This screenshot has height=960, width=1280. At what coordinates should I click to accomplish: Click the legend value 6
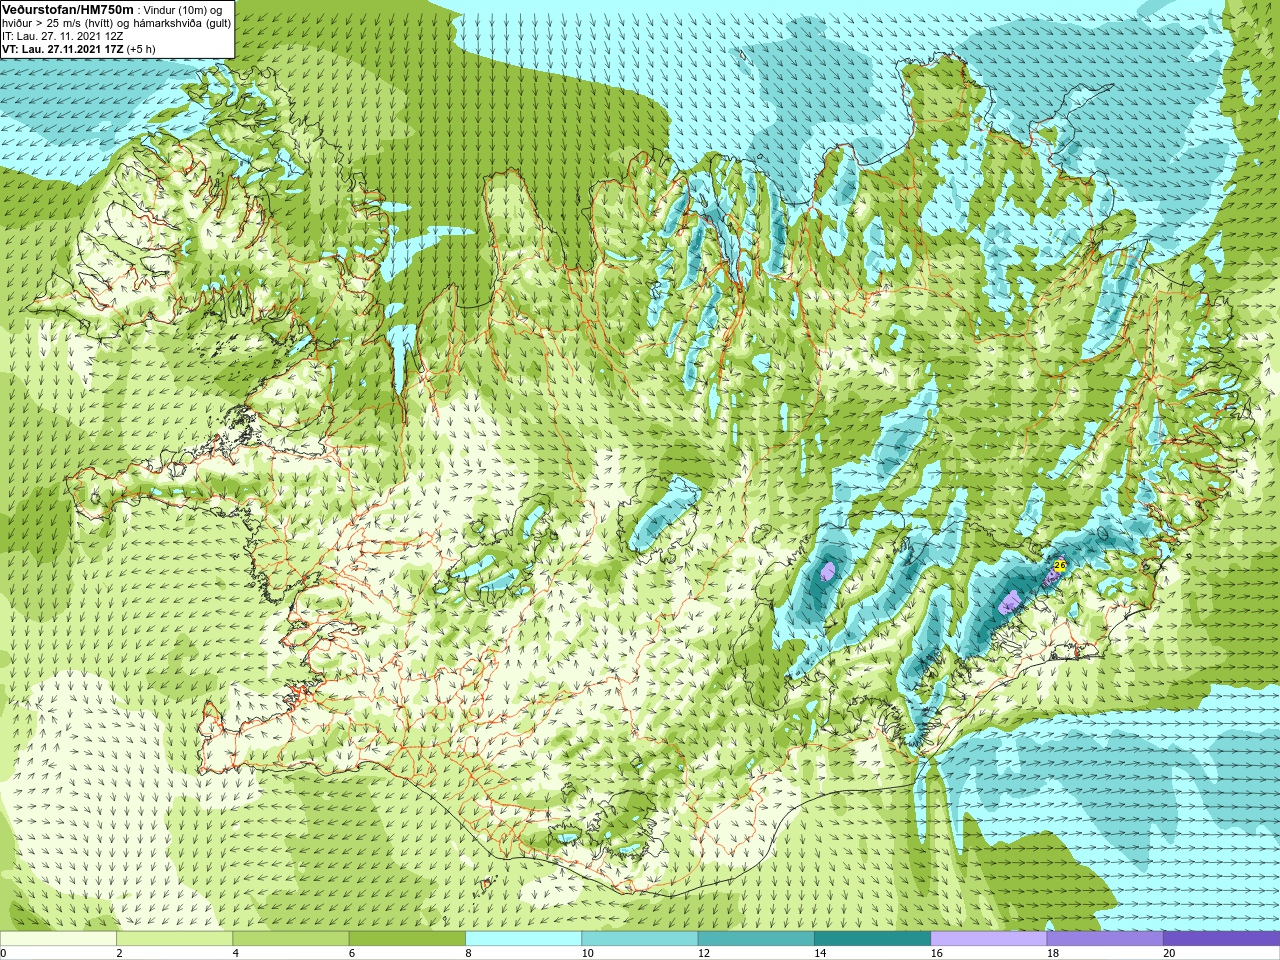[352, 953]
